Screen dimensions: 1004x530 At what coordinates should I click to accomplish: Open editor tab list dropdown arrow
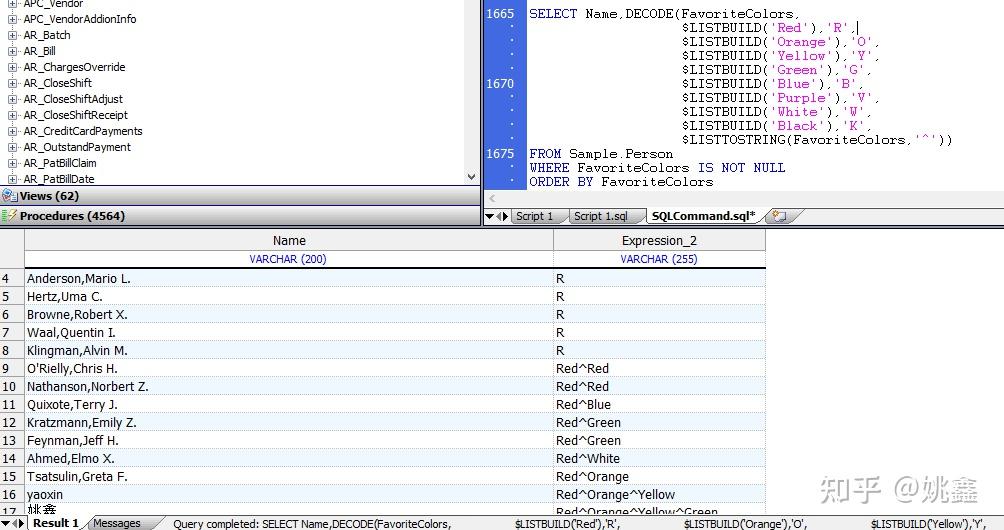click(490, 216)
